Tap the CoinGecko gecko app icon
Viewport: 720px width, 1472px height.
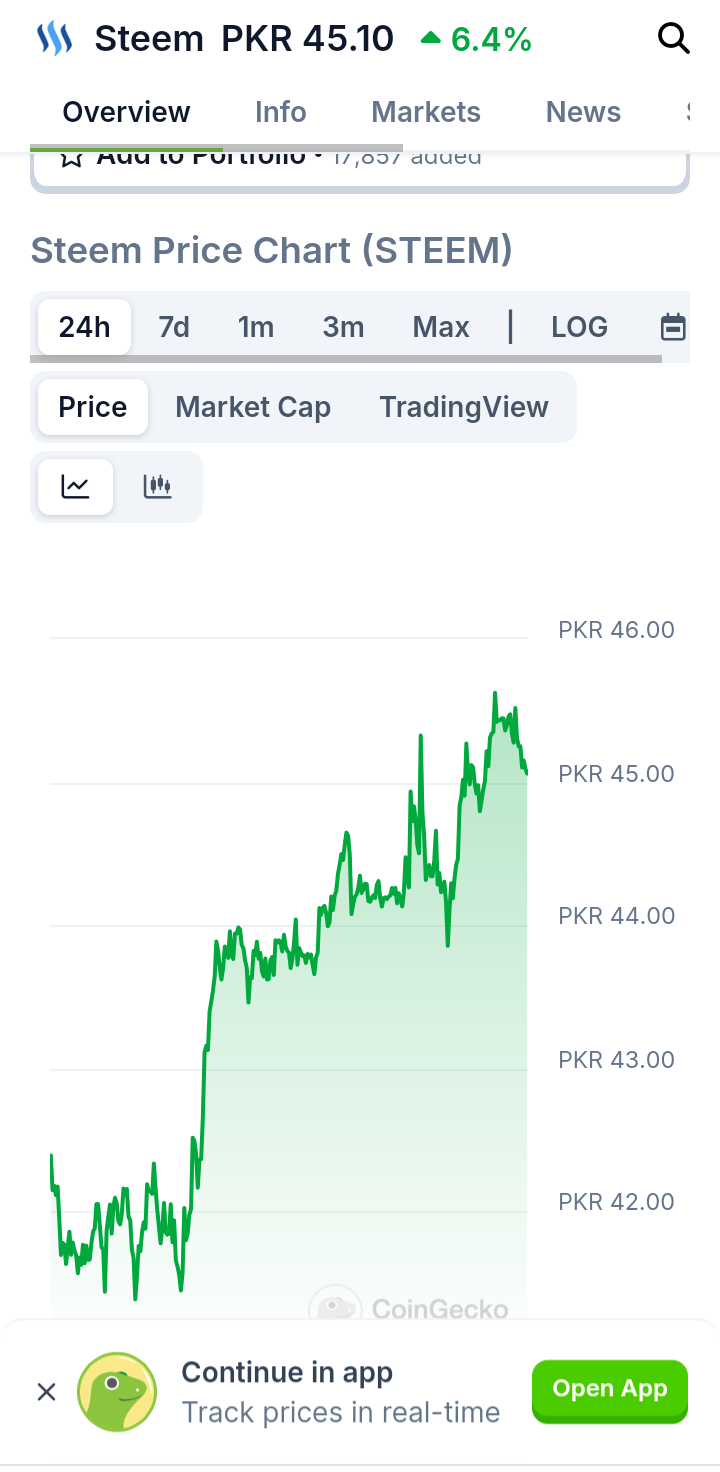point(117,1391)
